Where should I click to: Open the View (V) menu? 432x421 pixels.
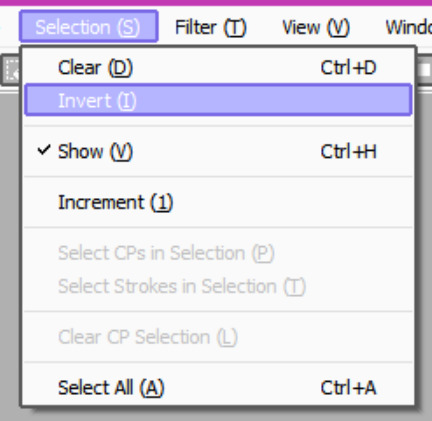coord(316,27)
